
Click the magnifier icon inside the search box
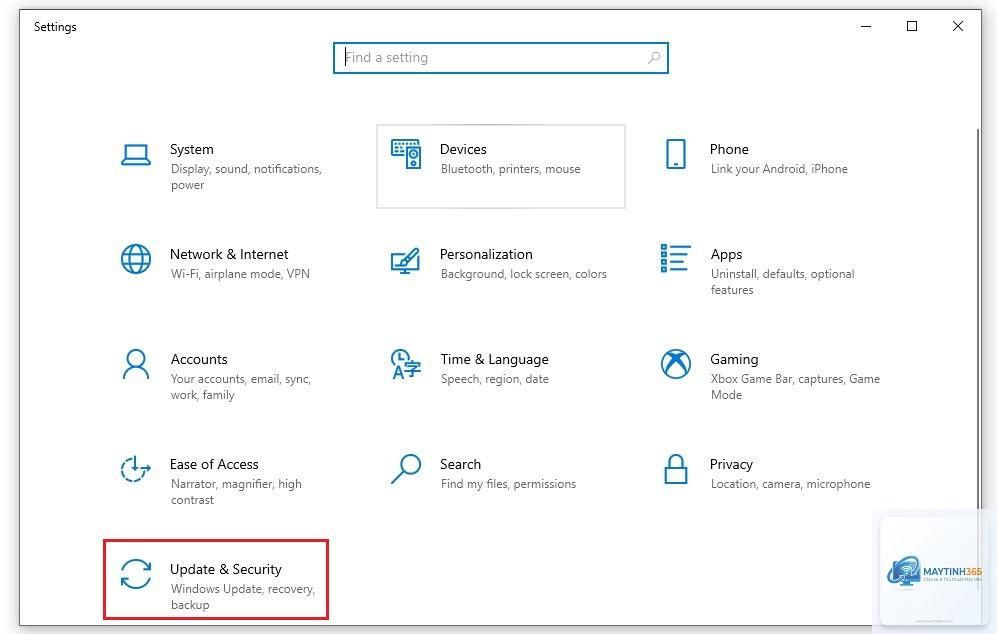pos(654,58)
